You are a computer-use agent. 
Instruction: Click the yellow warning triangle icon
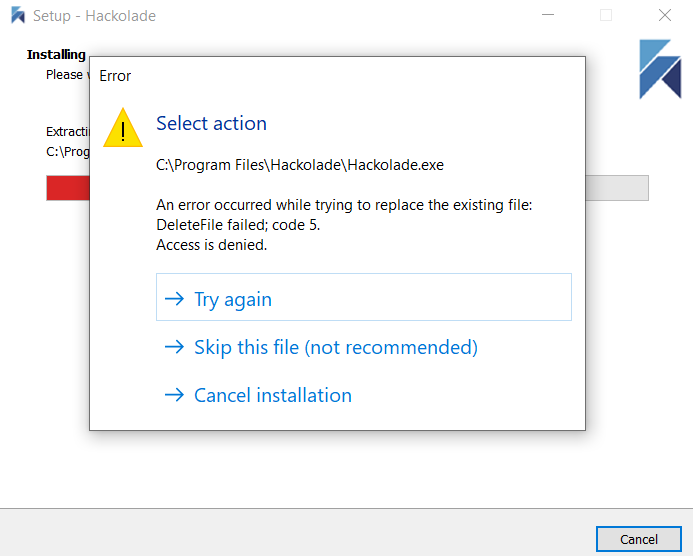tap(123, 129)
